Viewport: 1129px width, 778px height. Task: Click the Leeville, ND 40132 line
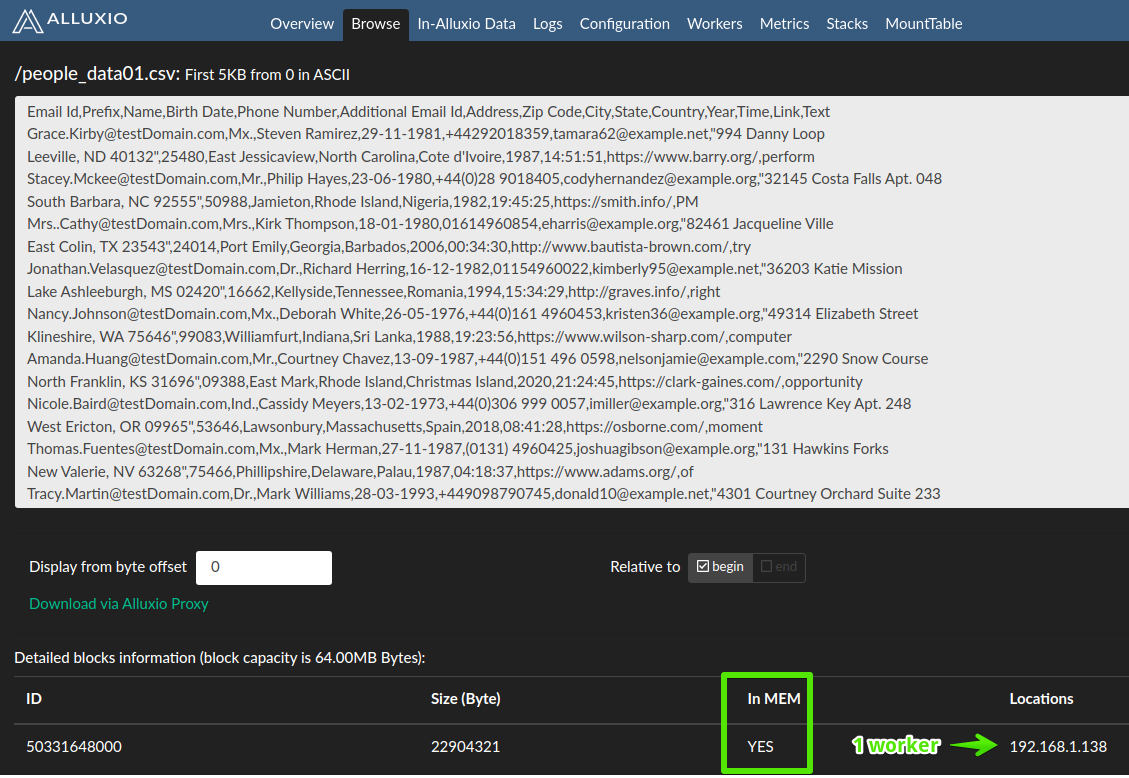click(x=420, y=157)
